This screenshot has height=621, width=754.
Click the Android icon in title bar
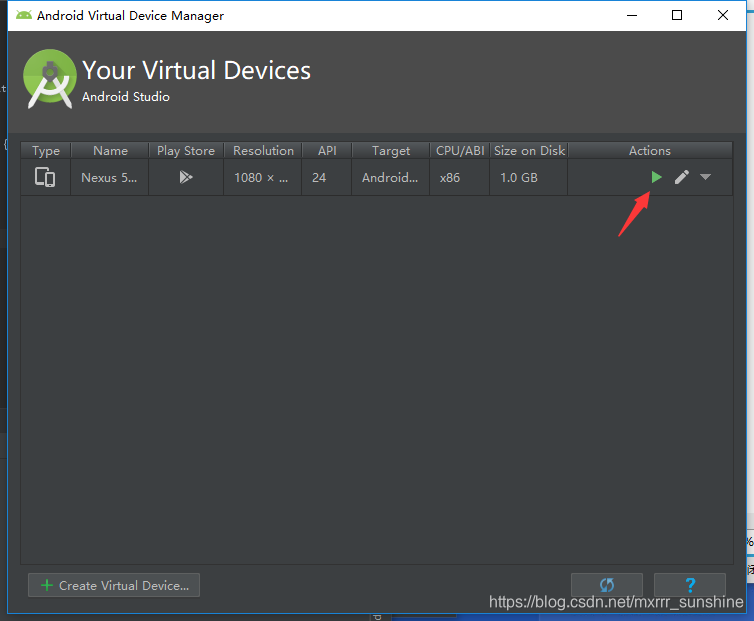pos(24,15)
